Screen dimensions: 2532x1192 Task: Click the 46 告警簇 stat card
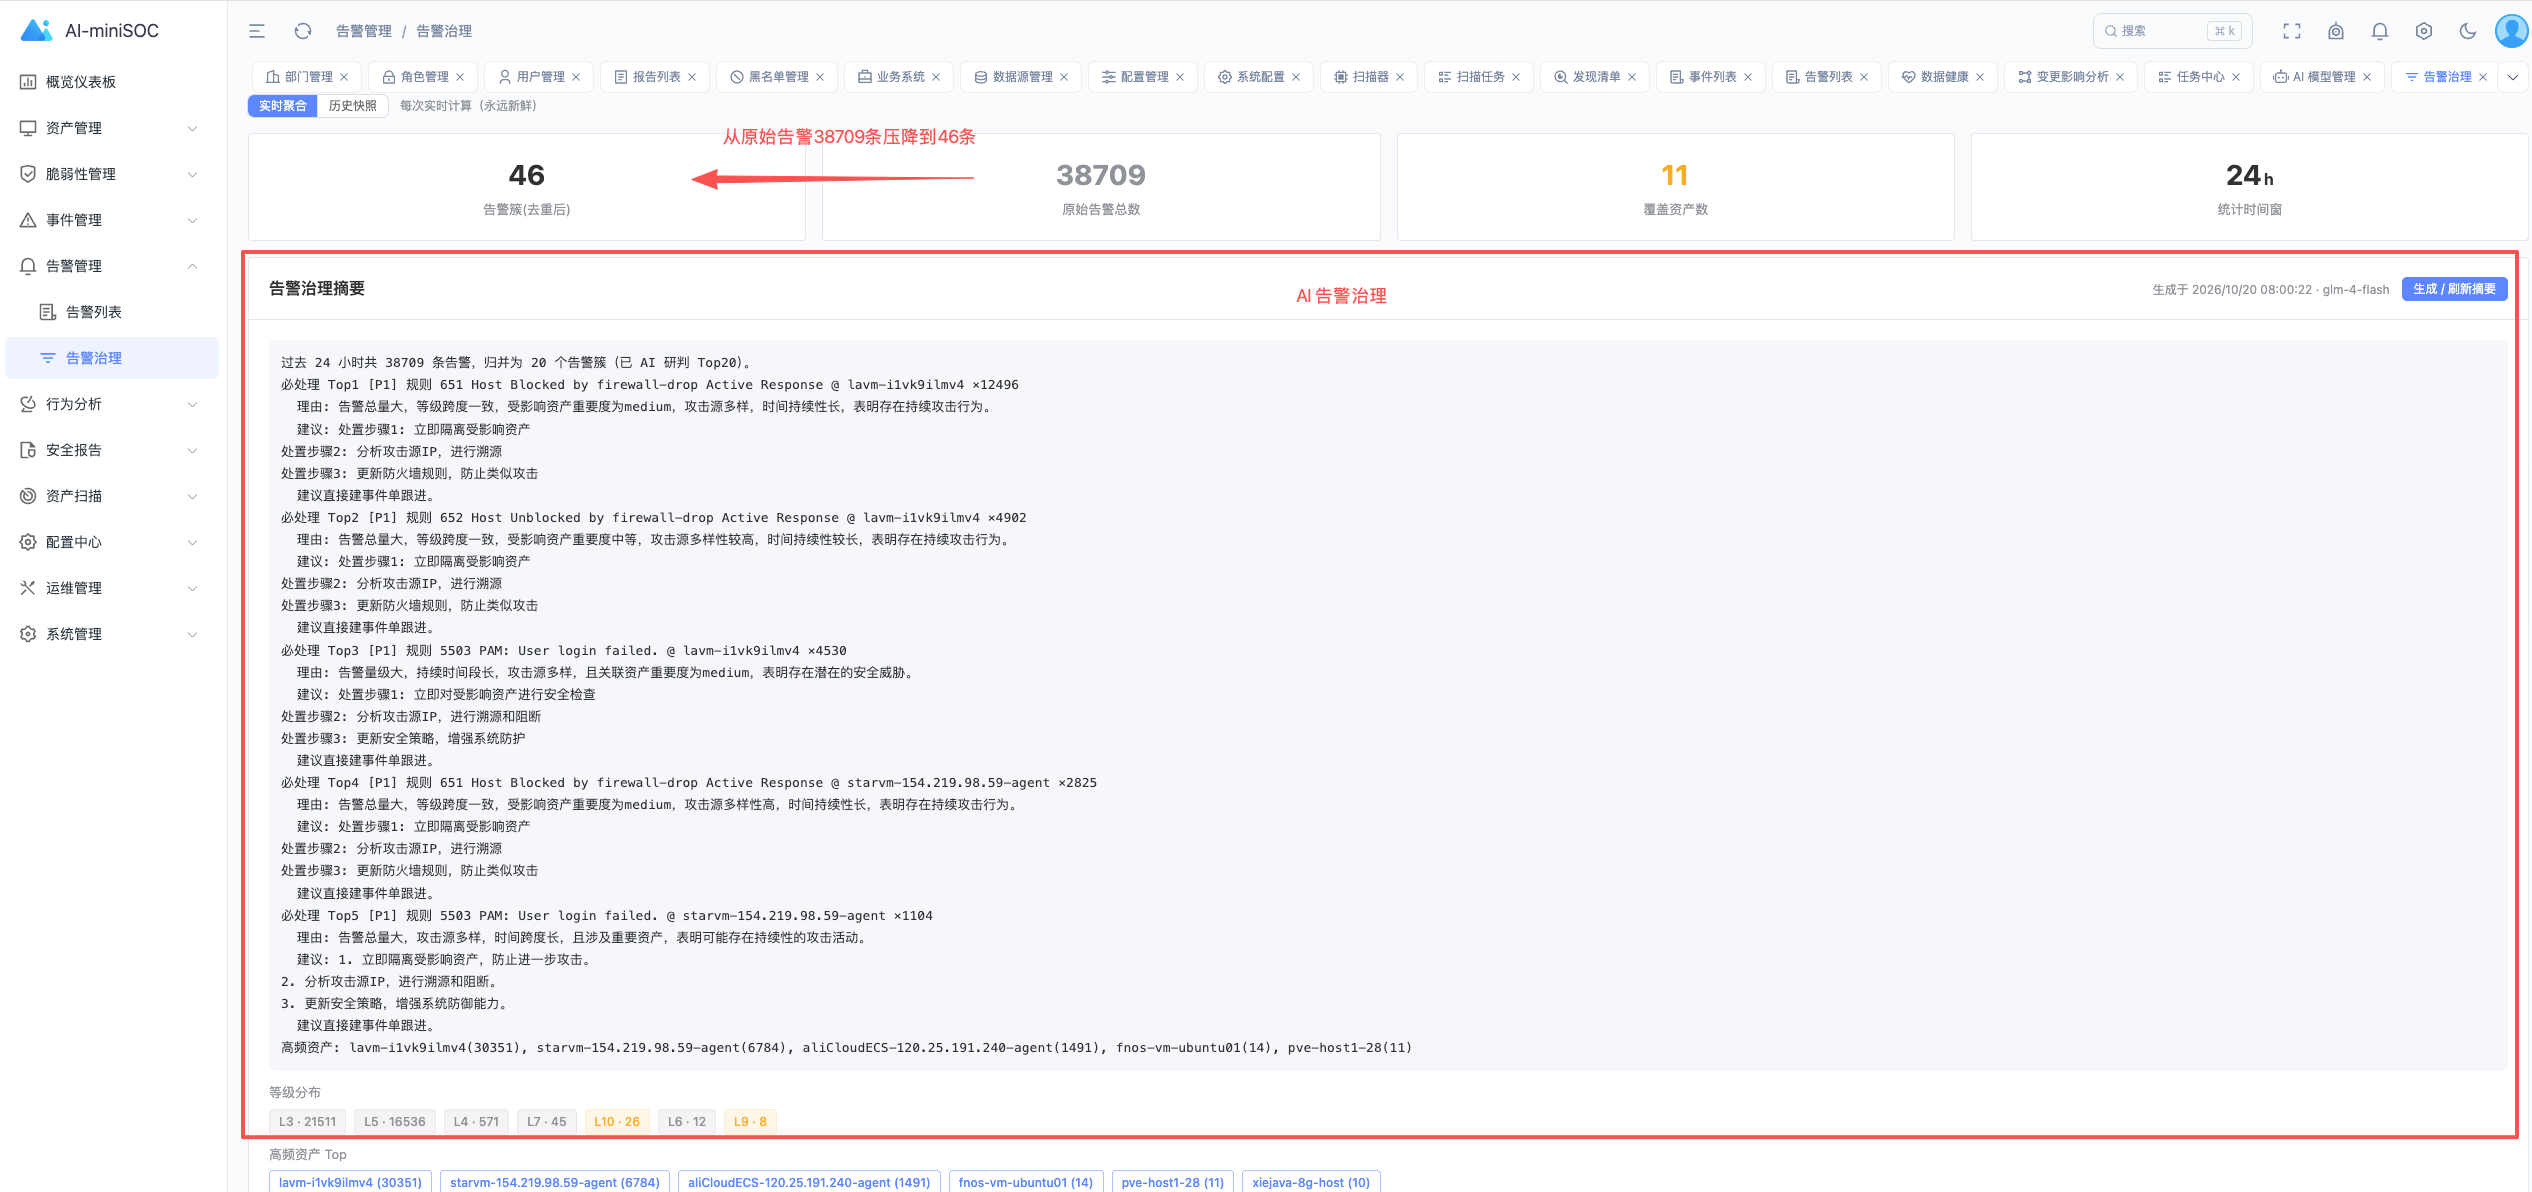[527, 188]
